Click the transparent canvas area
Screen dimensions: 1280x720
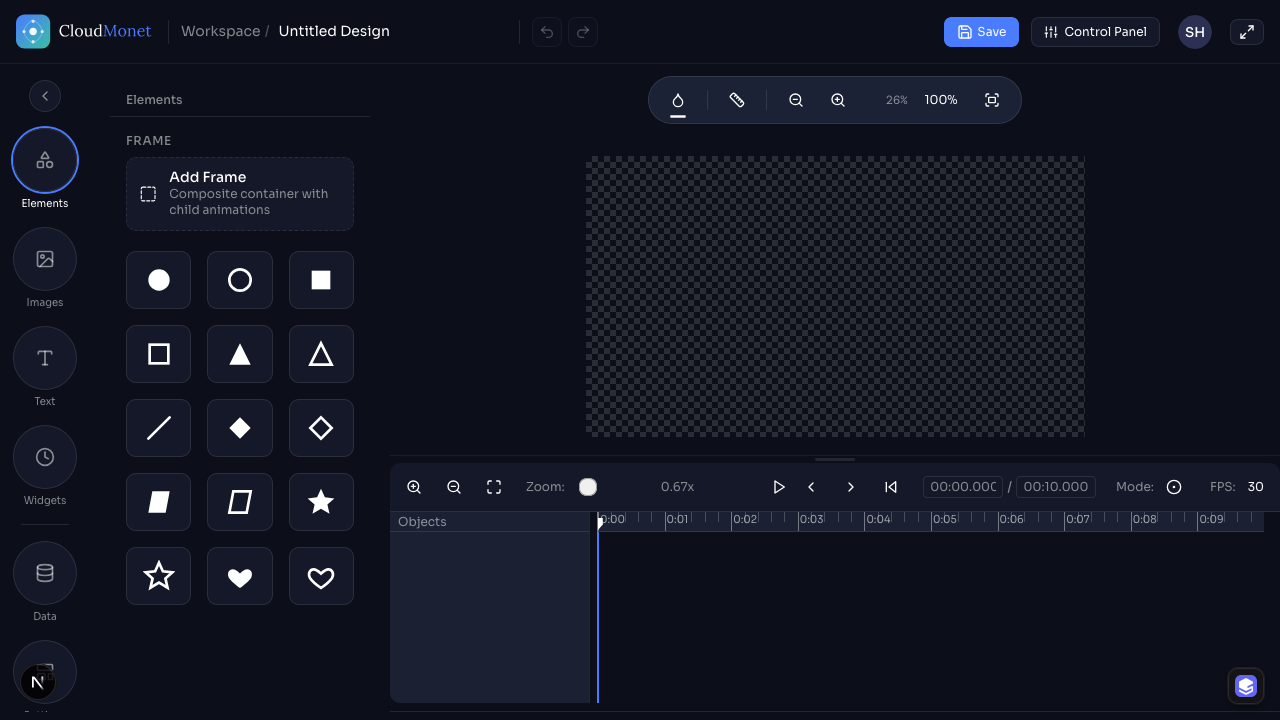tap(835, 296)
